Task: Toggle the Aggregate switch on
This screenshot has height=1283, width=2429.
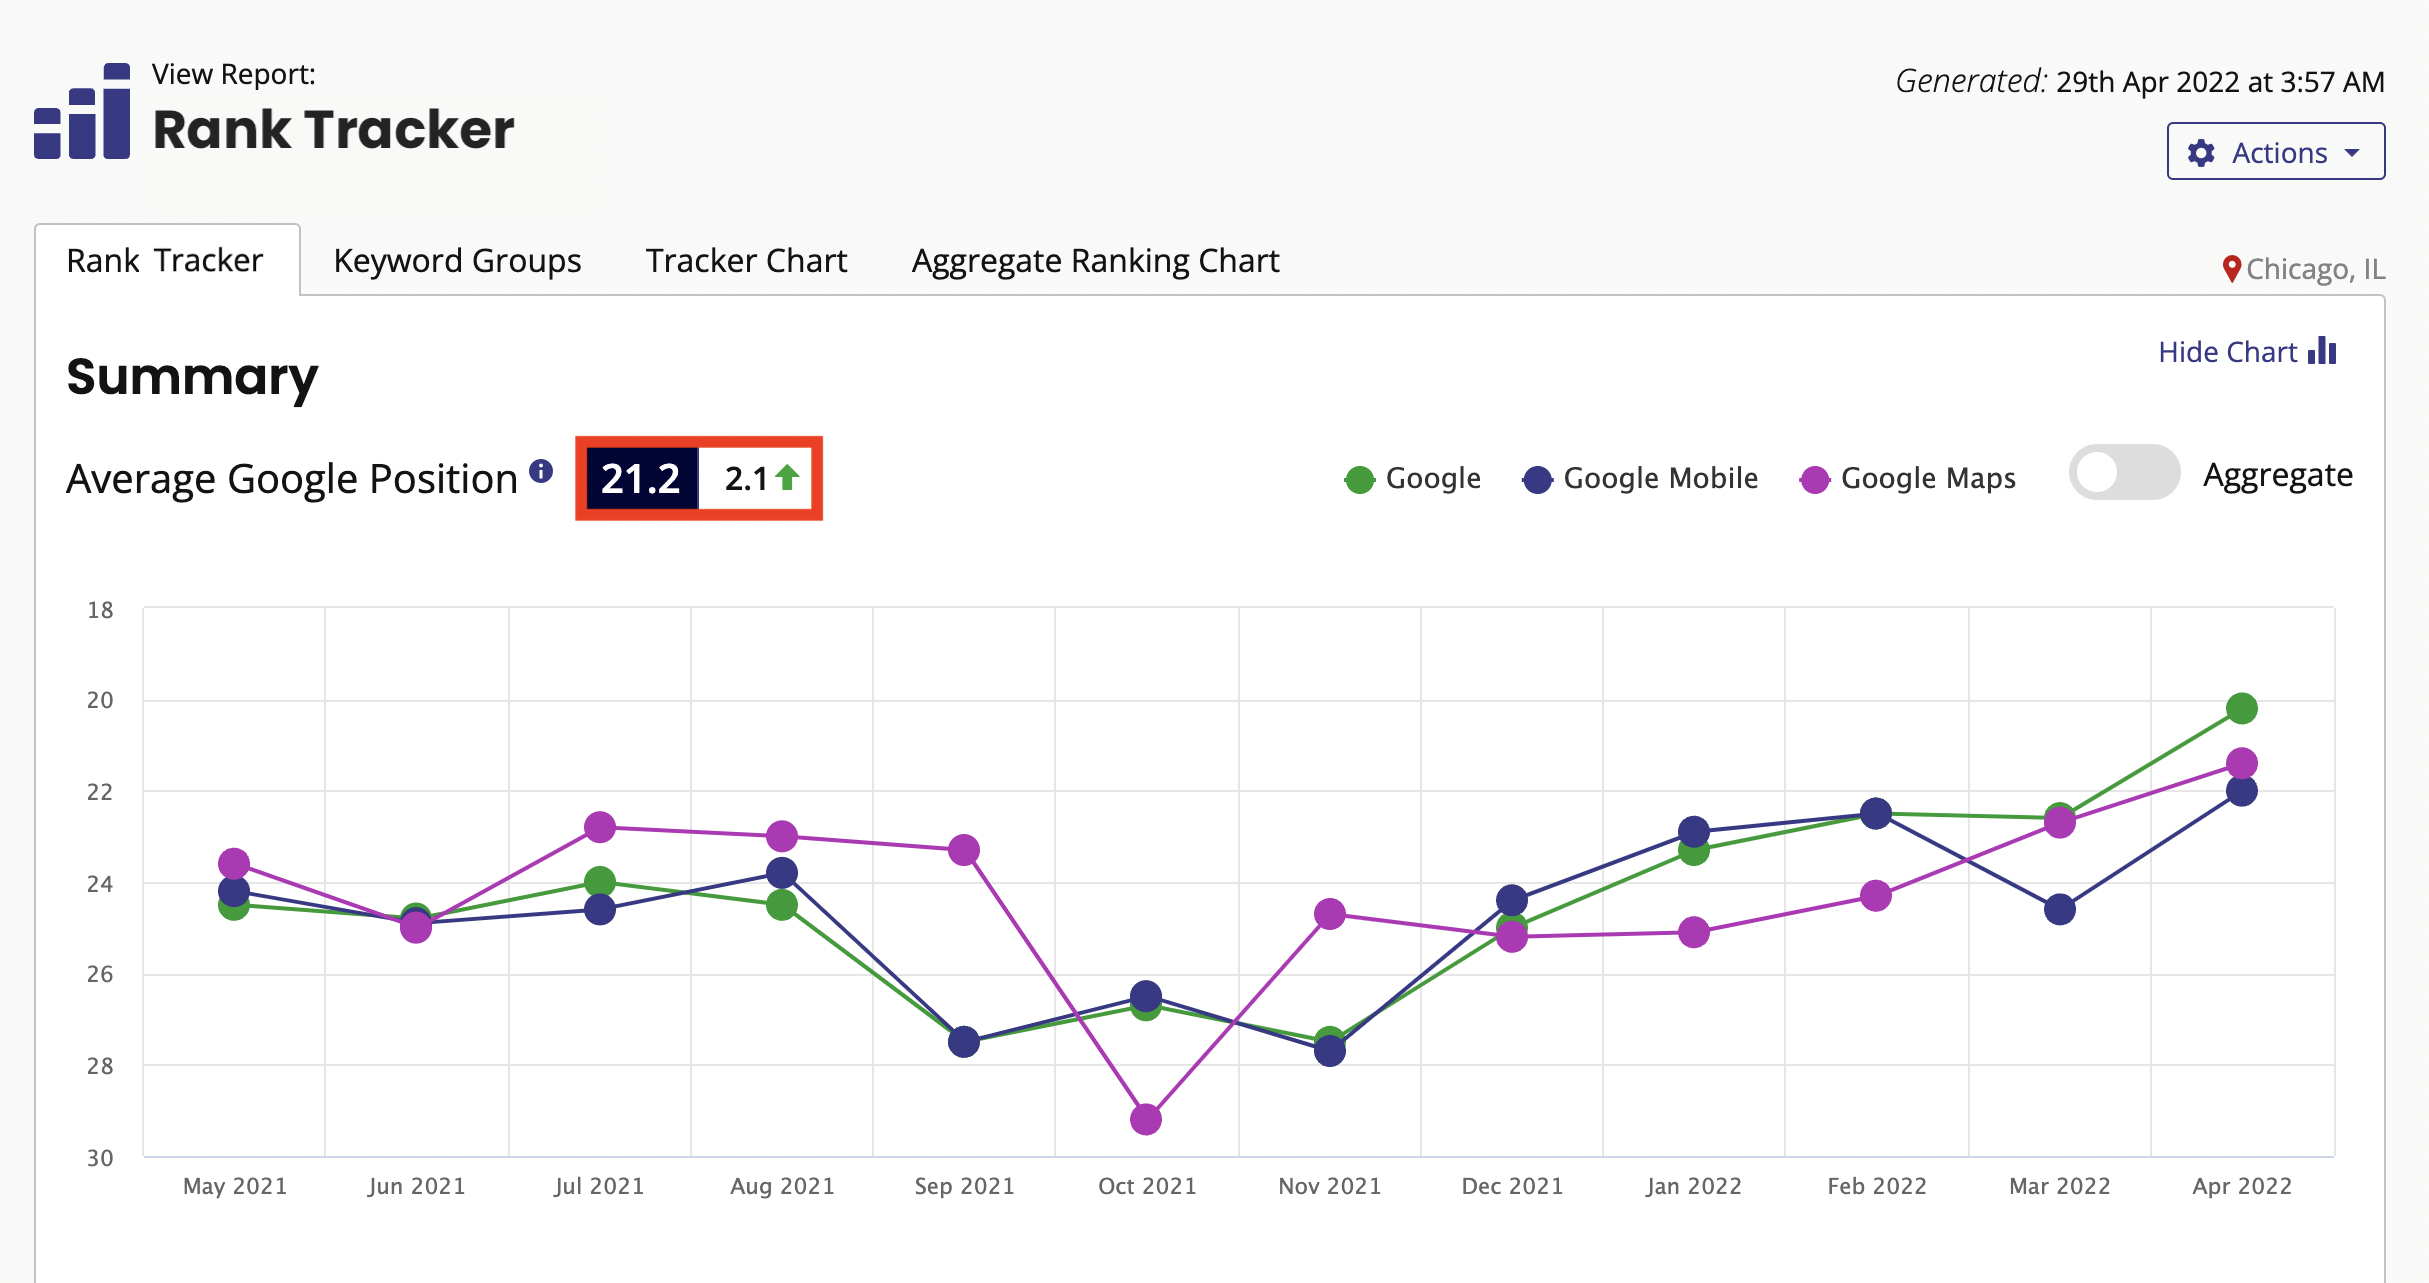Action: [x=2123, y=473]
